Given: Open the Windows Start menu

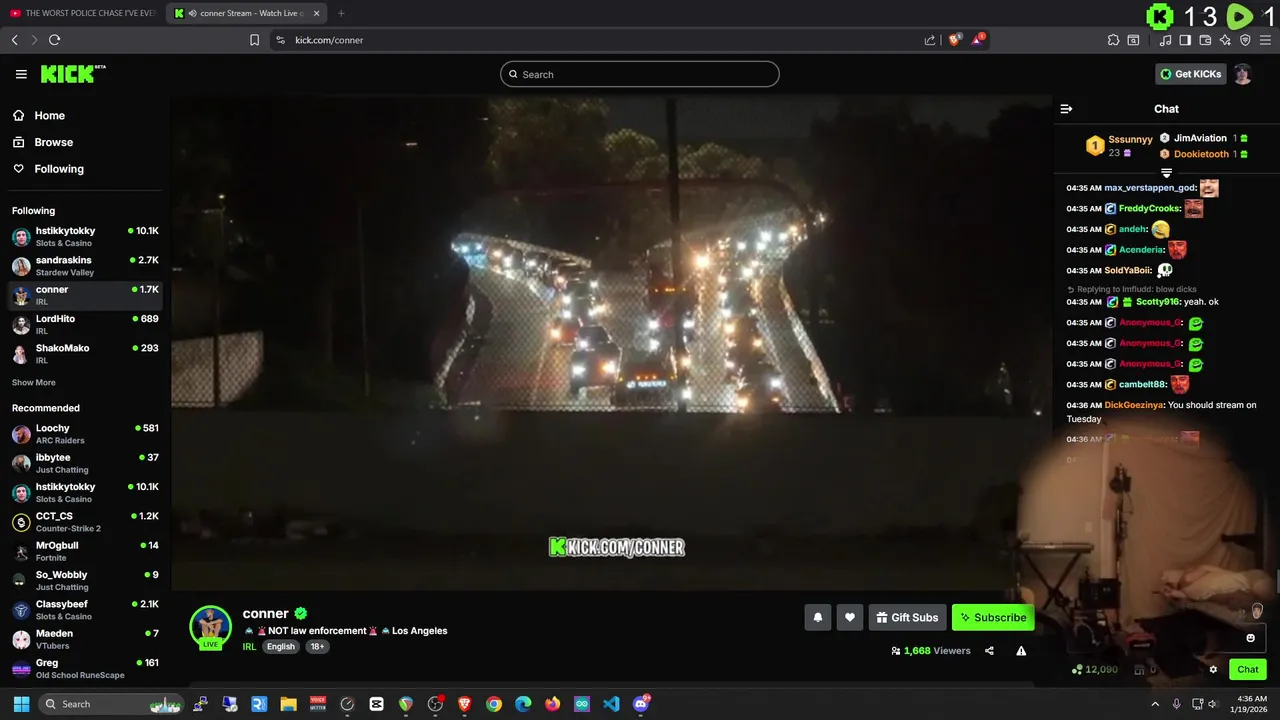Looking at the screenshot, I should tap(21, 704).
